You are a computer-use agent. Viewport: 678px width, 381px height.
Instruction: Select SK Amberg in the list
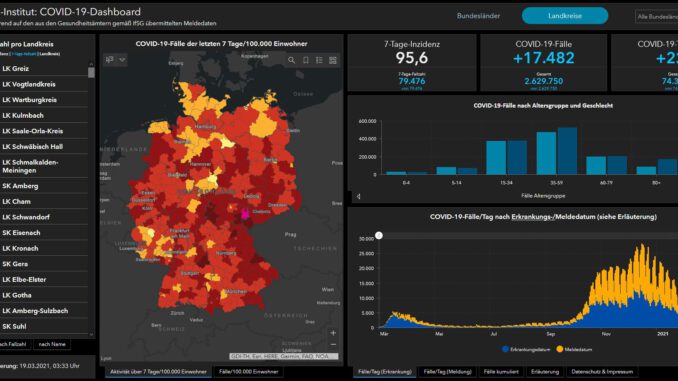(44, 186)
